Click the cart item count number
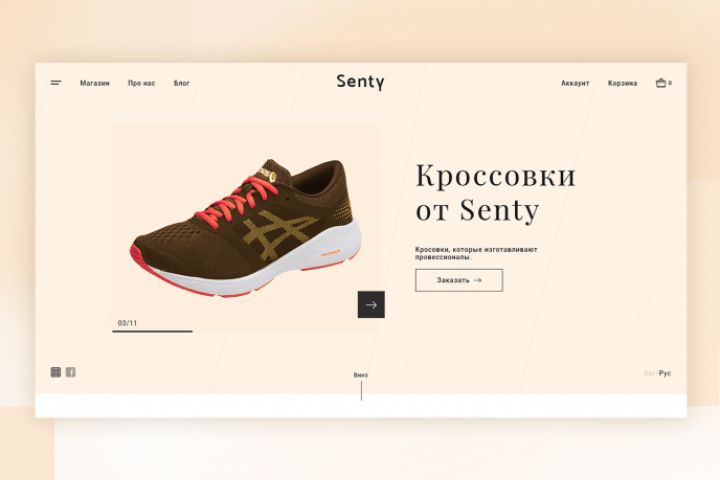720x480 pixels. coord(670,83)
